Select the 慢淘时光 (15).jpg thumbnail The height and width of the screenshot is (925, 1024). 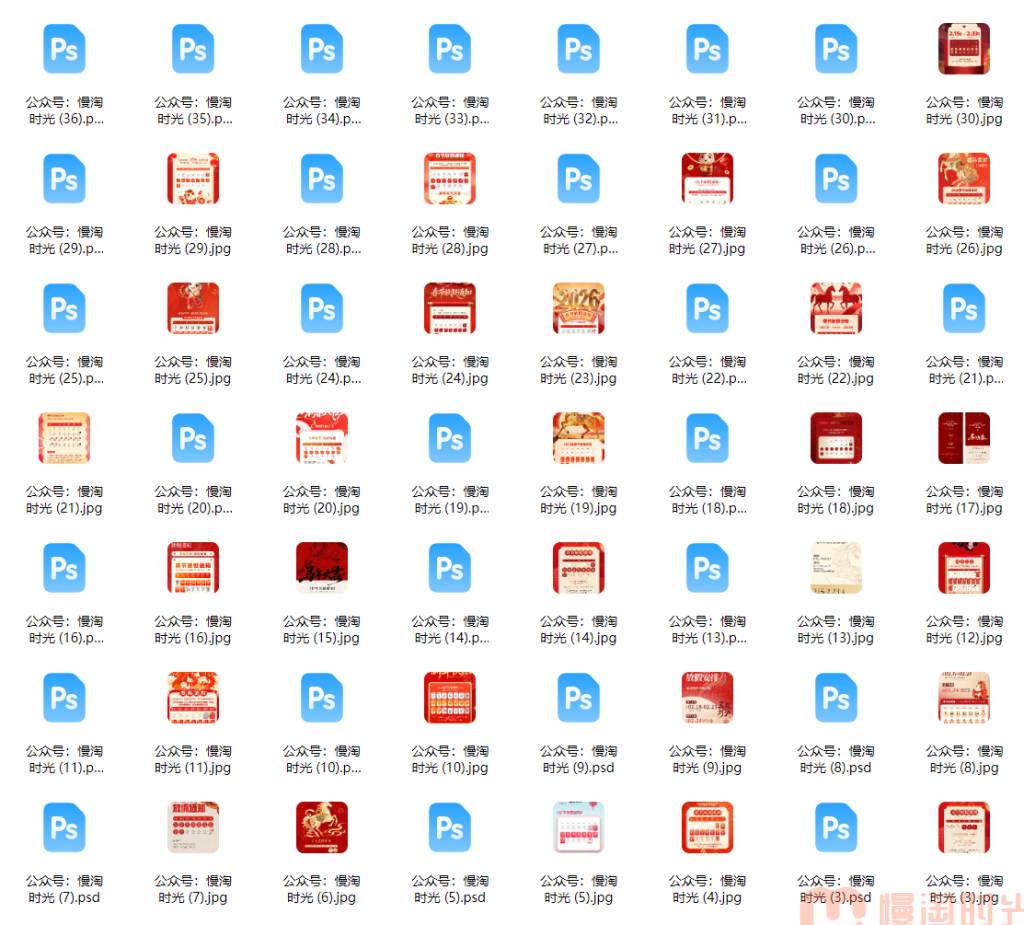pos(321,568)
